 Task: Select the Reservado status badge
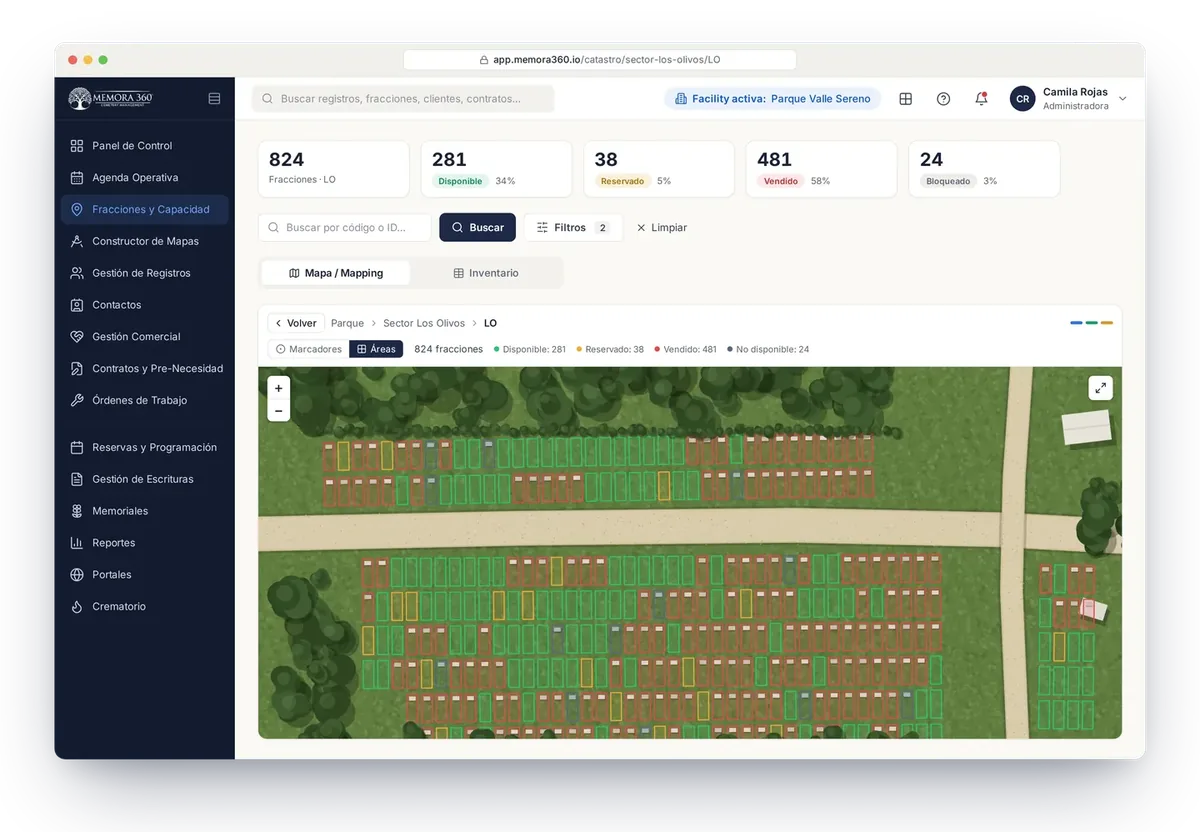622,182
